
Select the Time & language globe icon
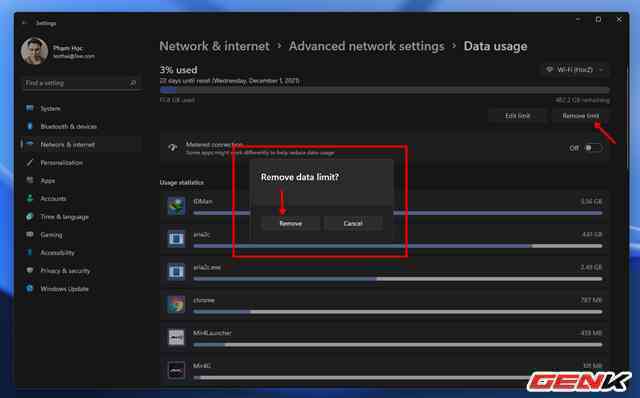tap(30, 216)
